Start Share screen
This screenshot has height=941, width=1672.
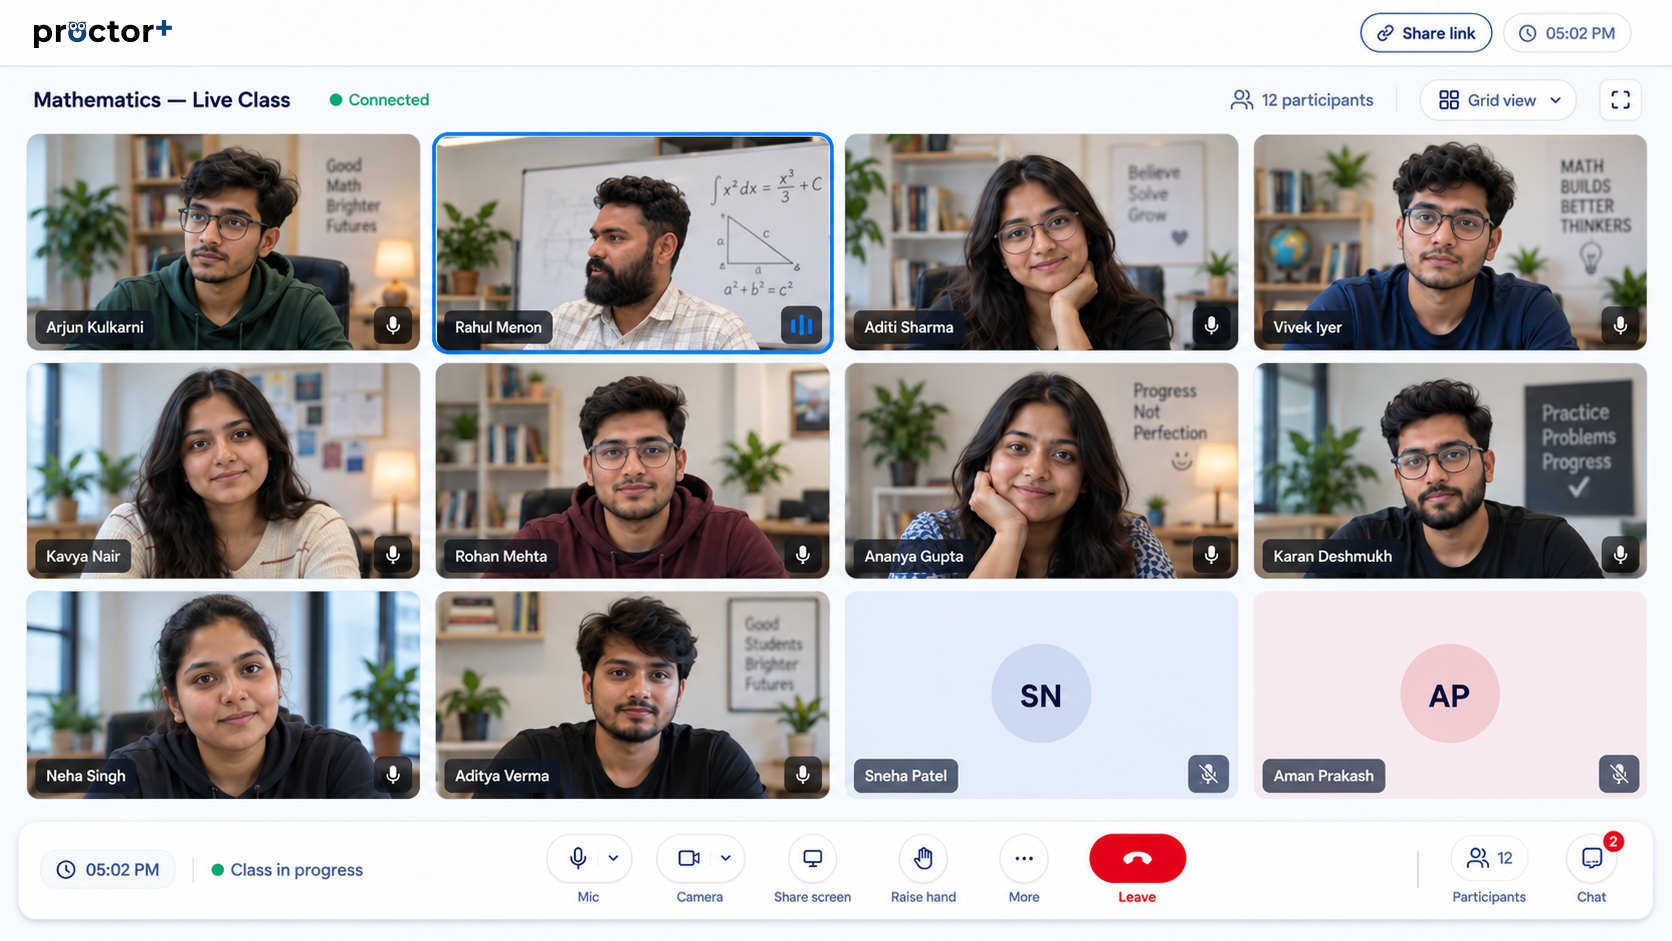(x=812, y=858)
